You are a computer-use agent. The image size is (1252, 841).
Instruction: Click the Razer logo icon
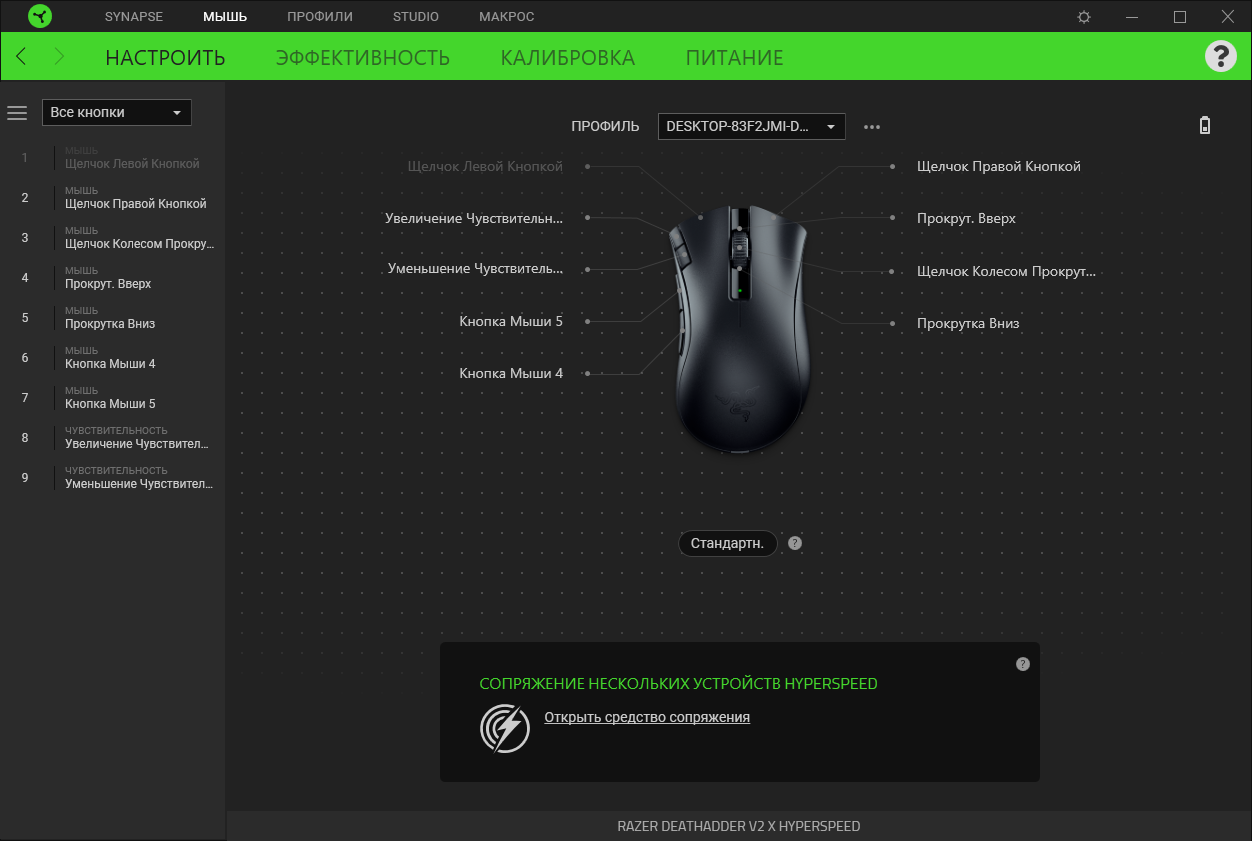click(39, 17)
